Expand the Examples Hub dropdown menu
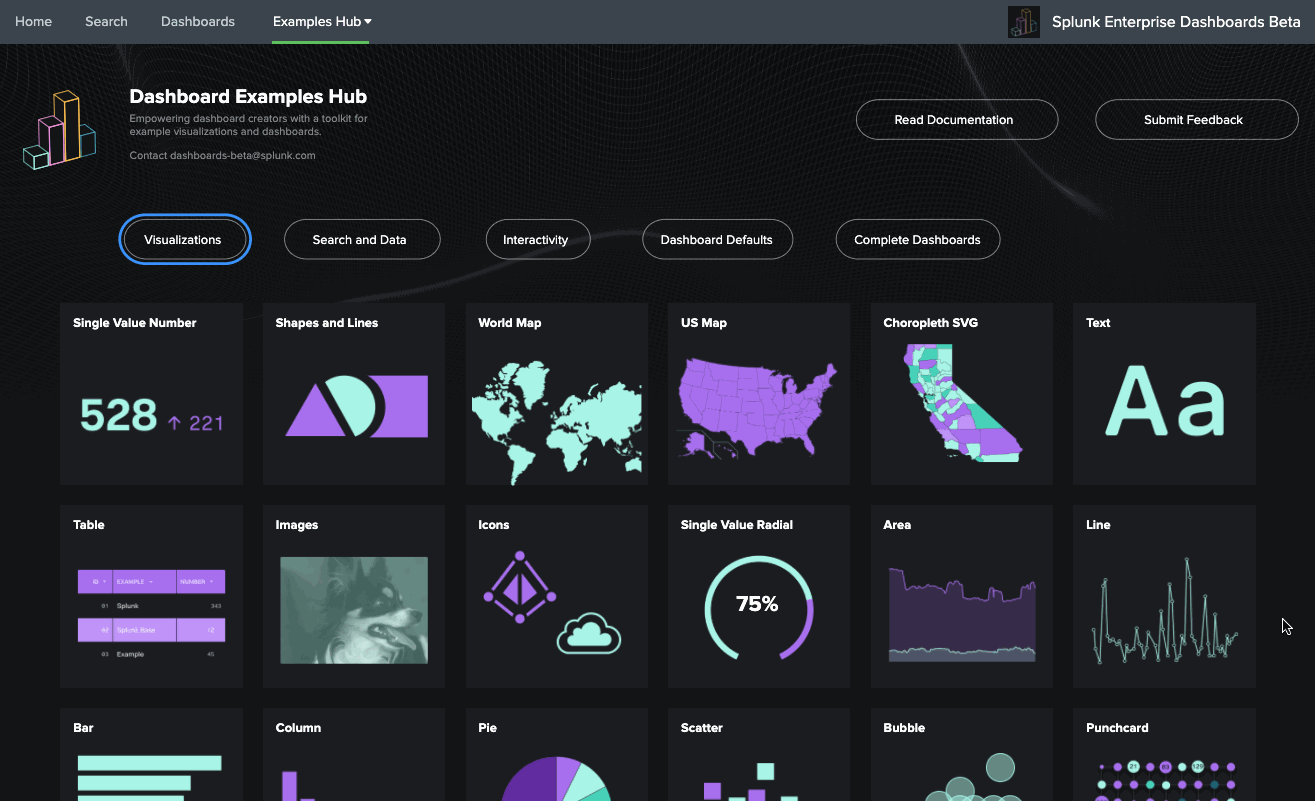 click(322, 22)
